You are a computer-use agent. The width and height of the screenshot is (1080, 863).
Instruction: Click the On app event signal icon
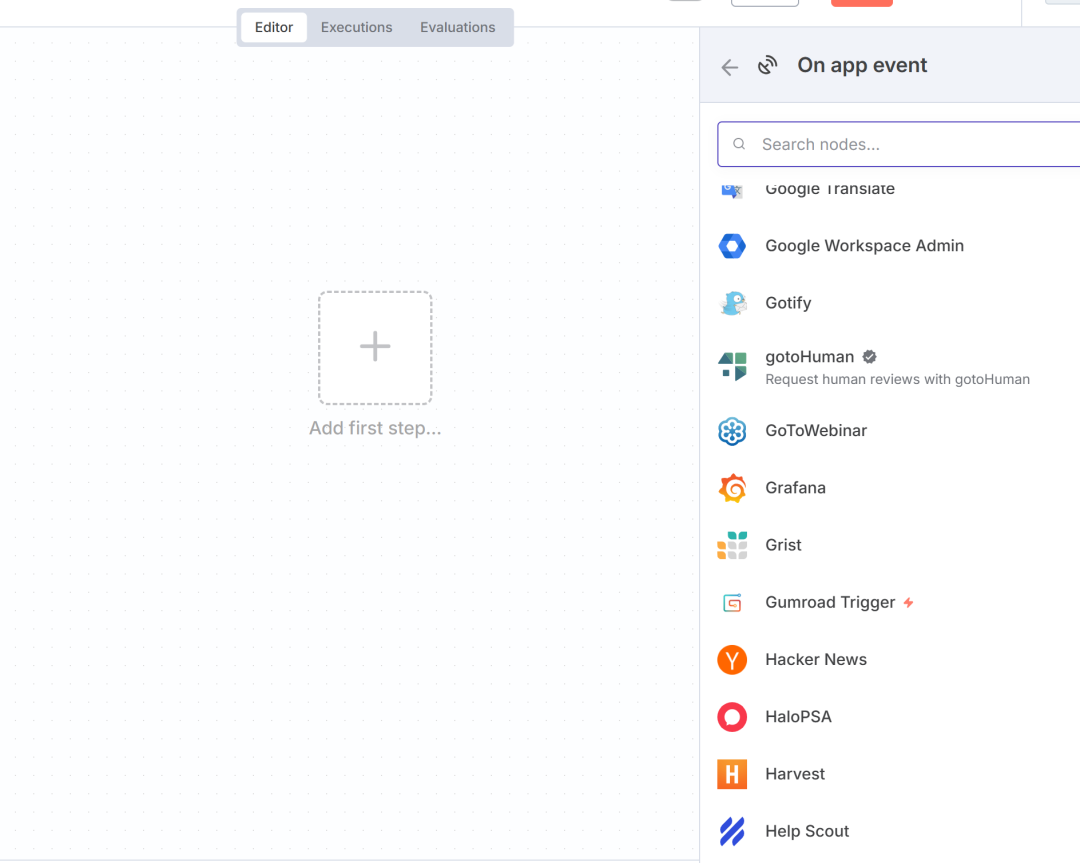click(x=767, y=65)
